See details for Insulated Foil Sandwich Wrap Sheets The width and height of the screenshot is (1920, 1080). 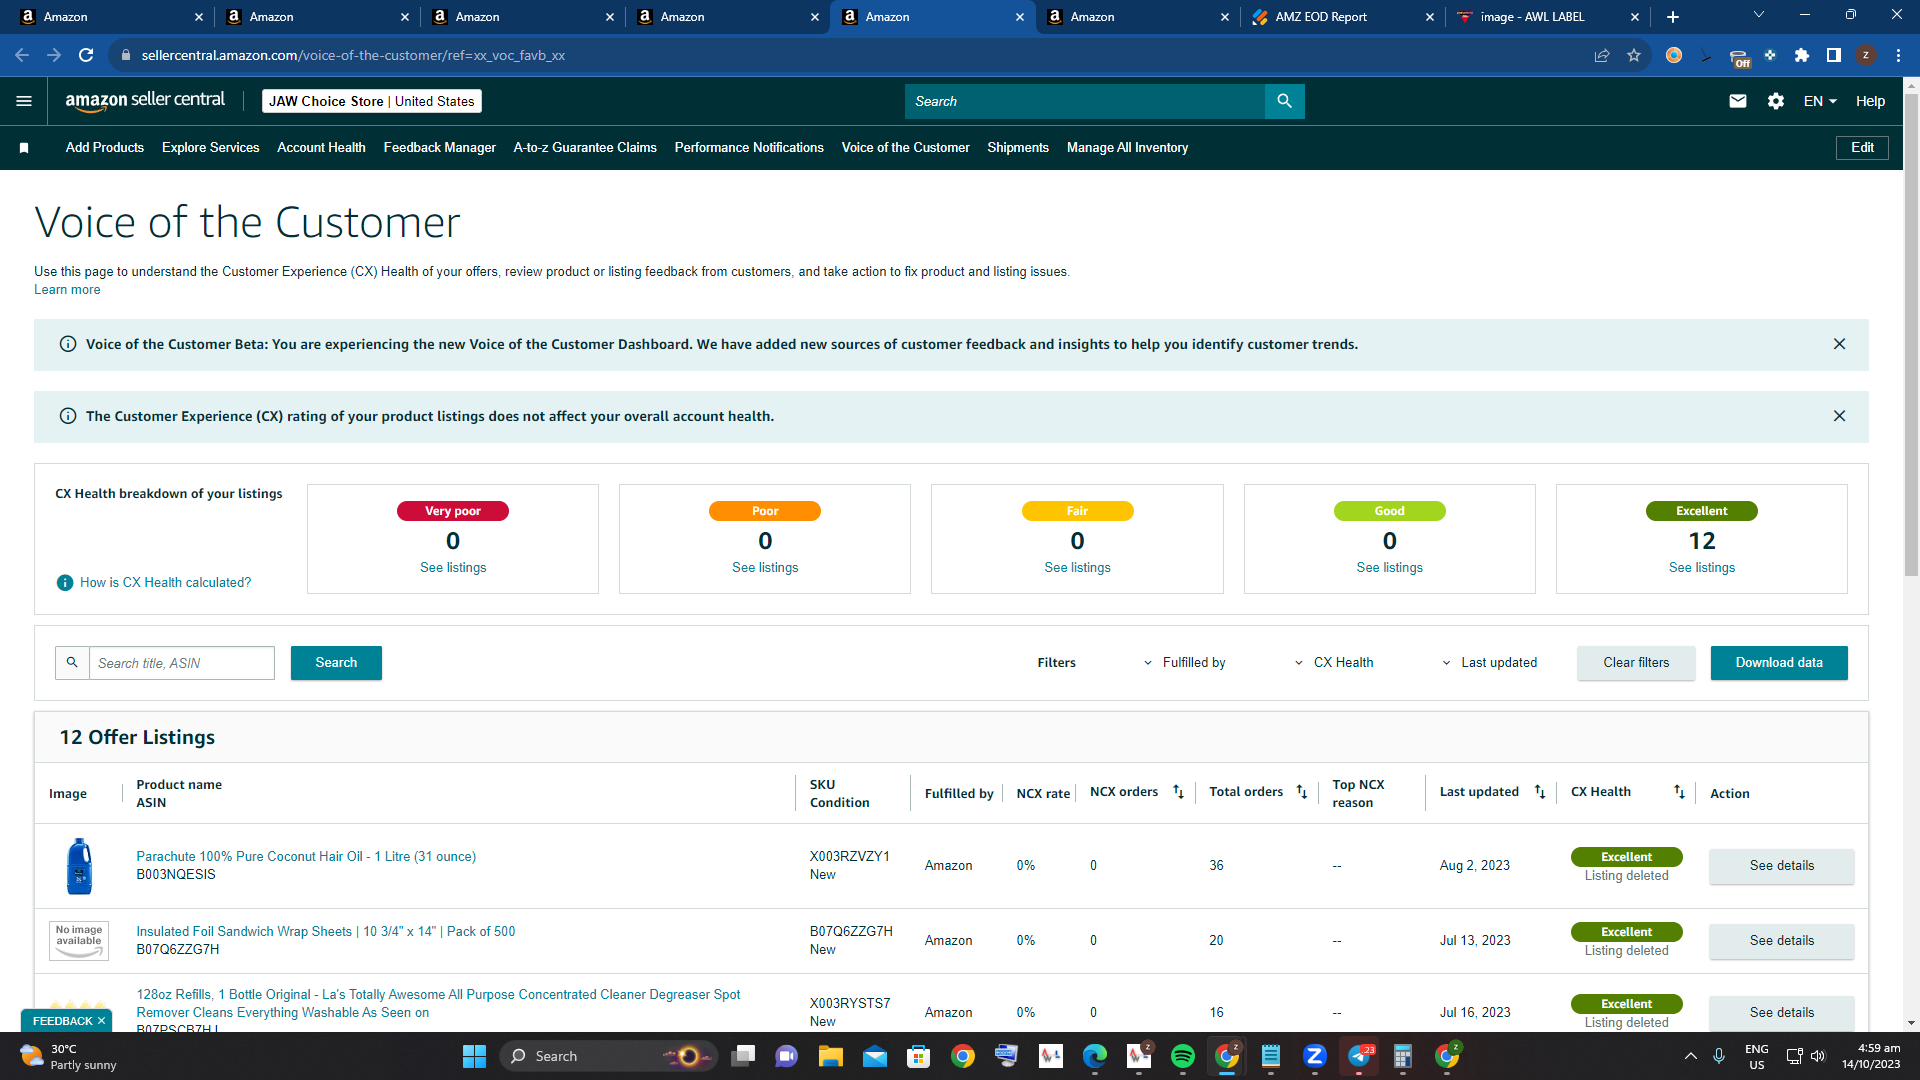coord(1781,941)
